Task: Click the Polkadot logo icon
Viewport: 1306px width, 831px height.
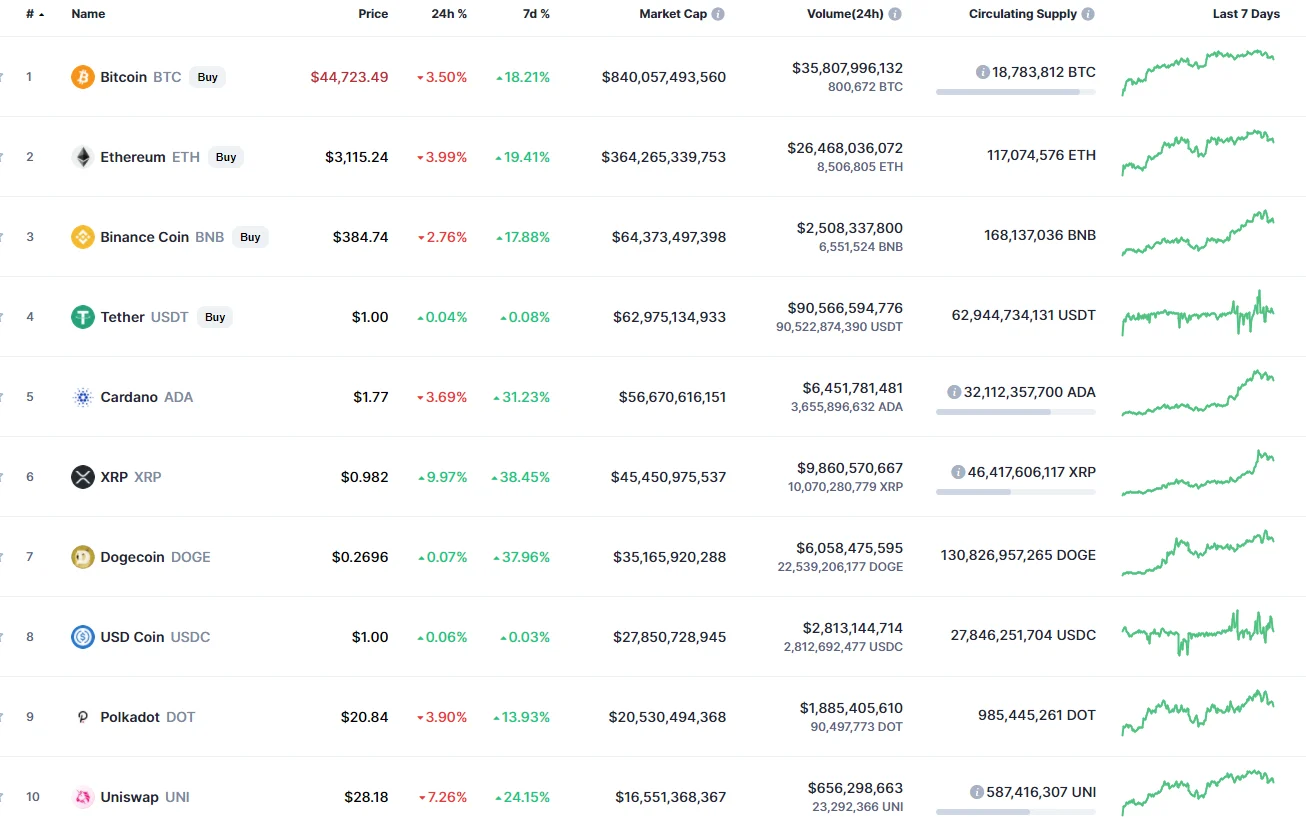Action: [83, 717]
